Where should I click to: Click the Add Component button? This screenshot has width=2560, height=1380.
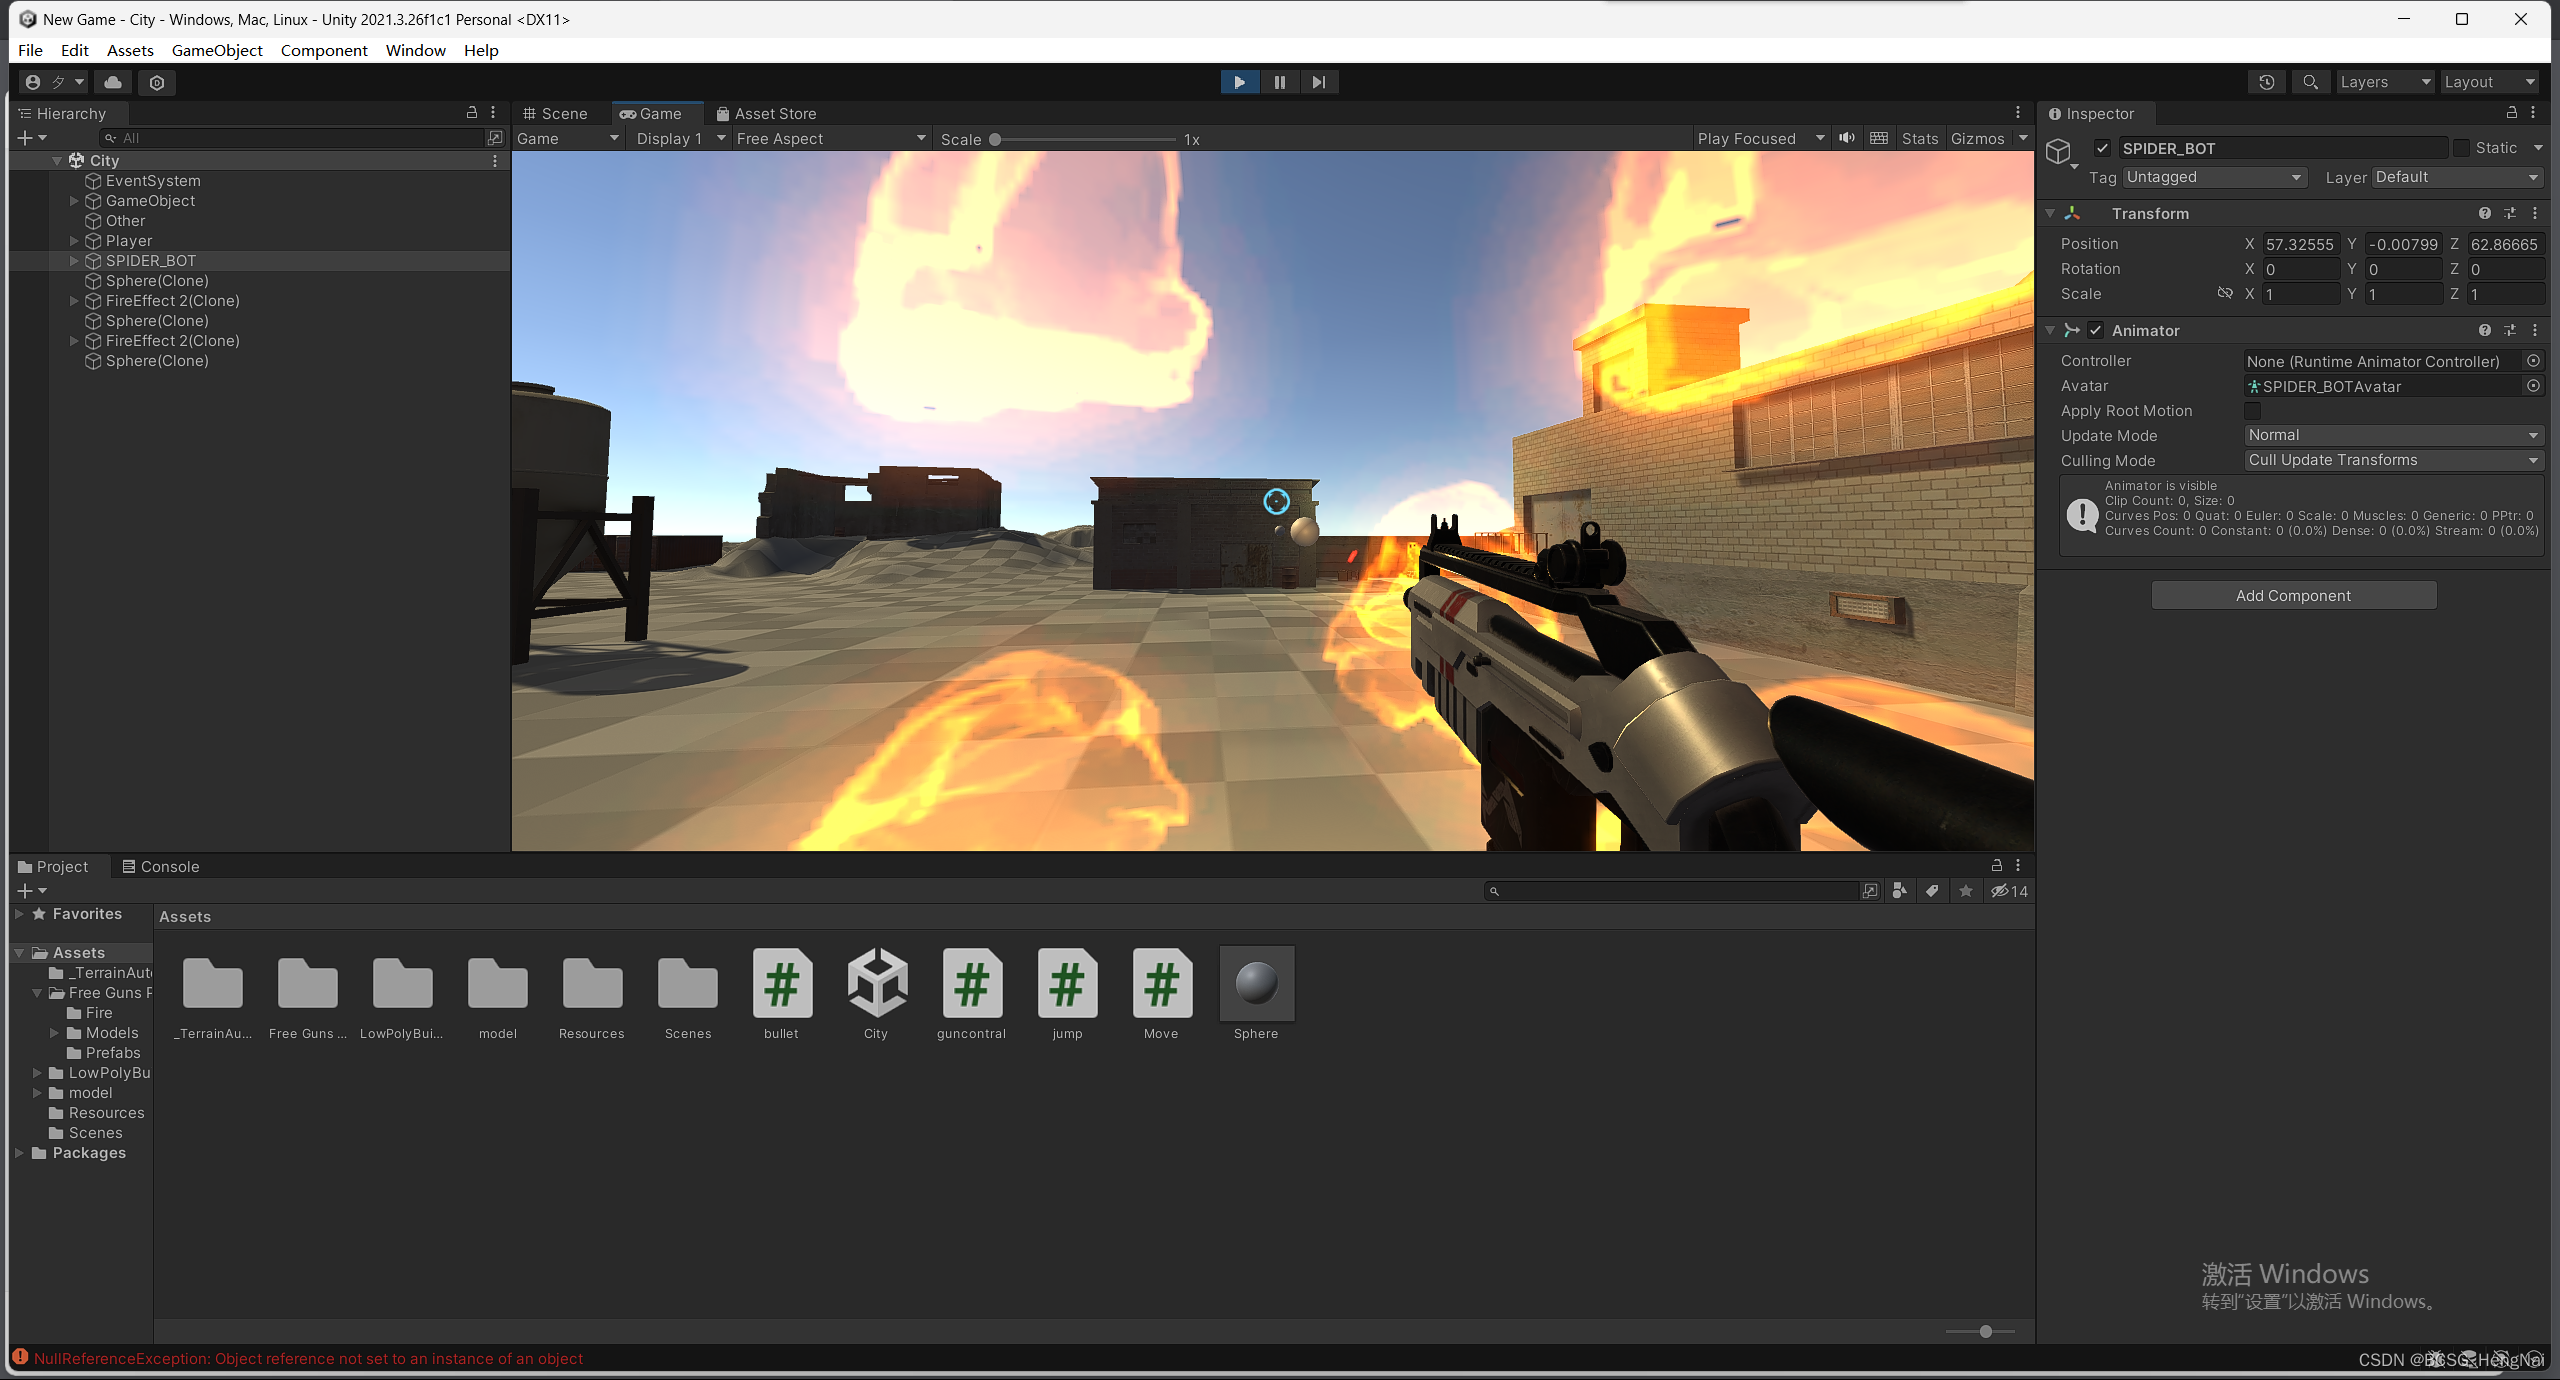2293,595
